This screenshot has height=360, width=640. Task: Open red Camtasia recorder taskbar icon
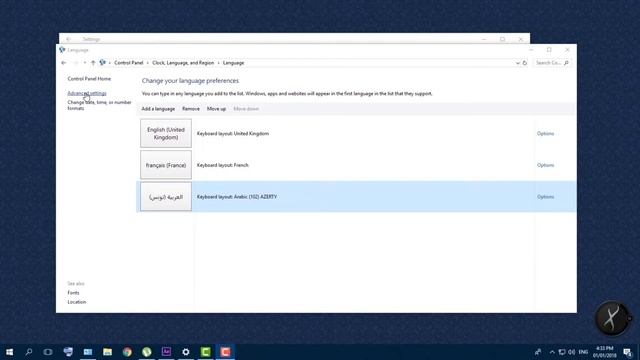click(x=225, y=352)
